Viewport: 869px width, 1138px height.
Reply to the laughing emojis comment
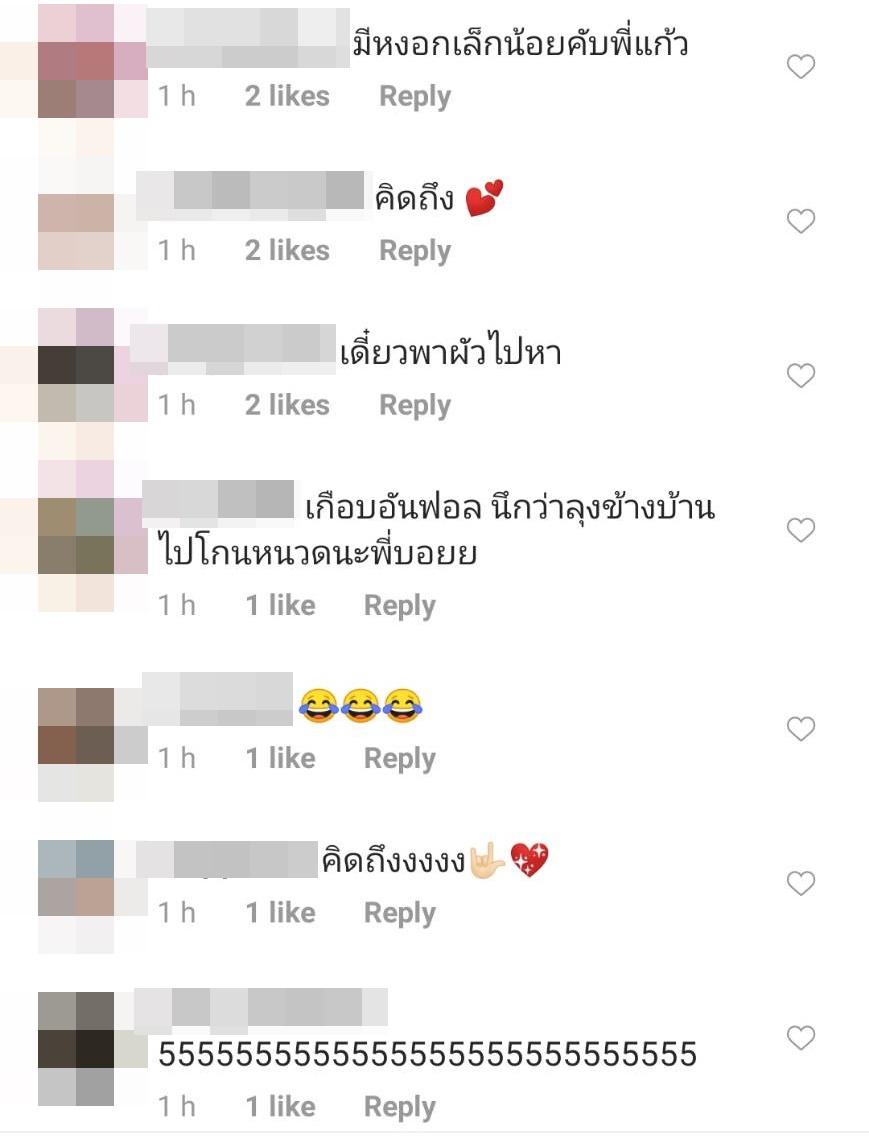(x=399, y=759)
